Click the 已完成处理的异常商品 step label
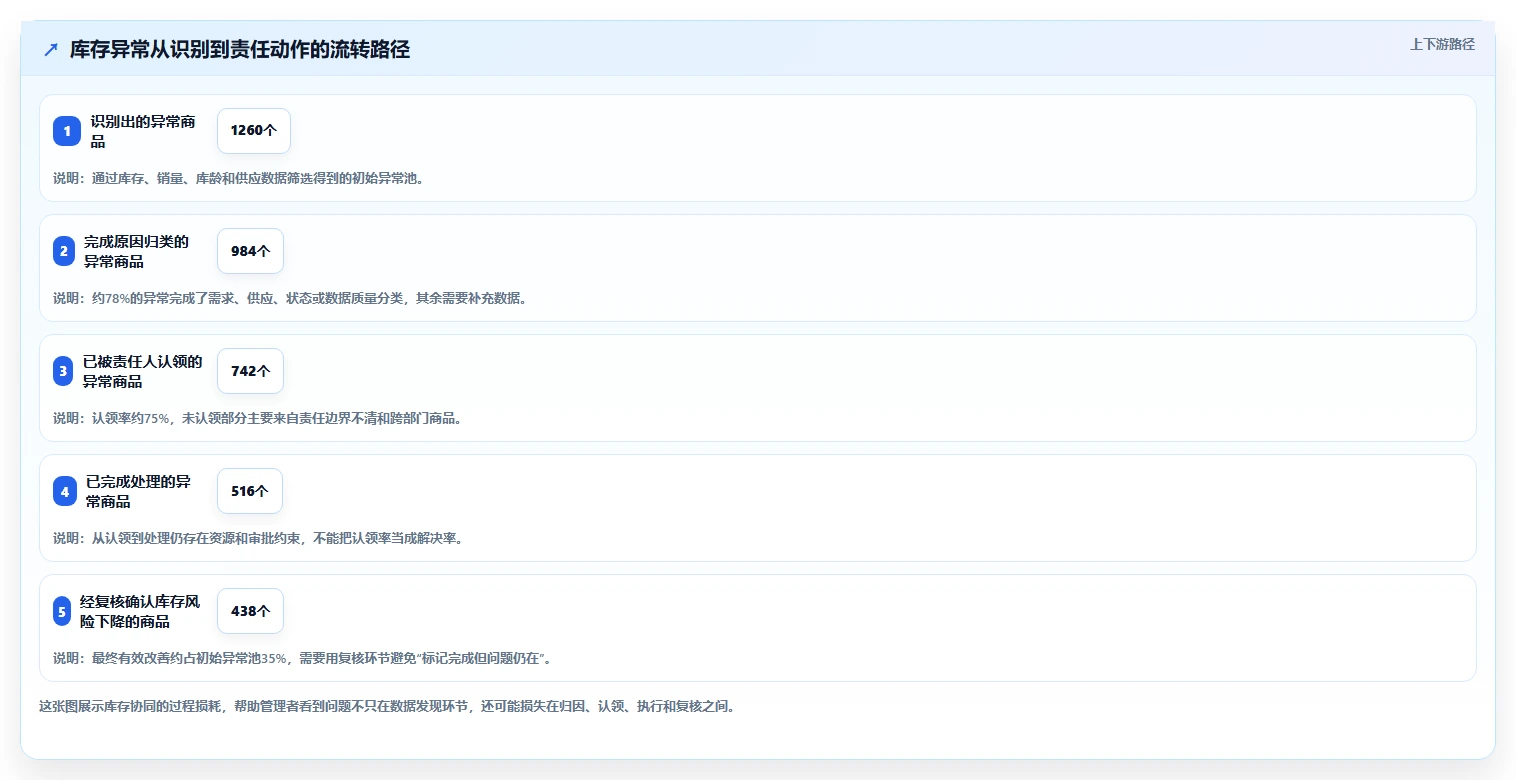1516x780 pixels. [139, 491]
